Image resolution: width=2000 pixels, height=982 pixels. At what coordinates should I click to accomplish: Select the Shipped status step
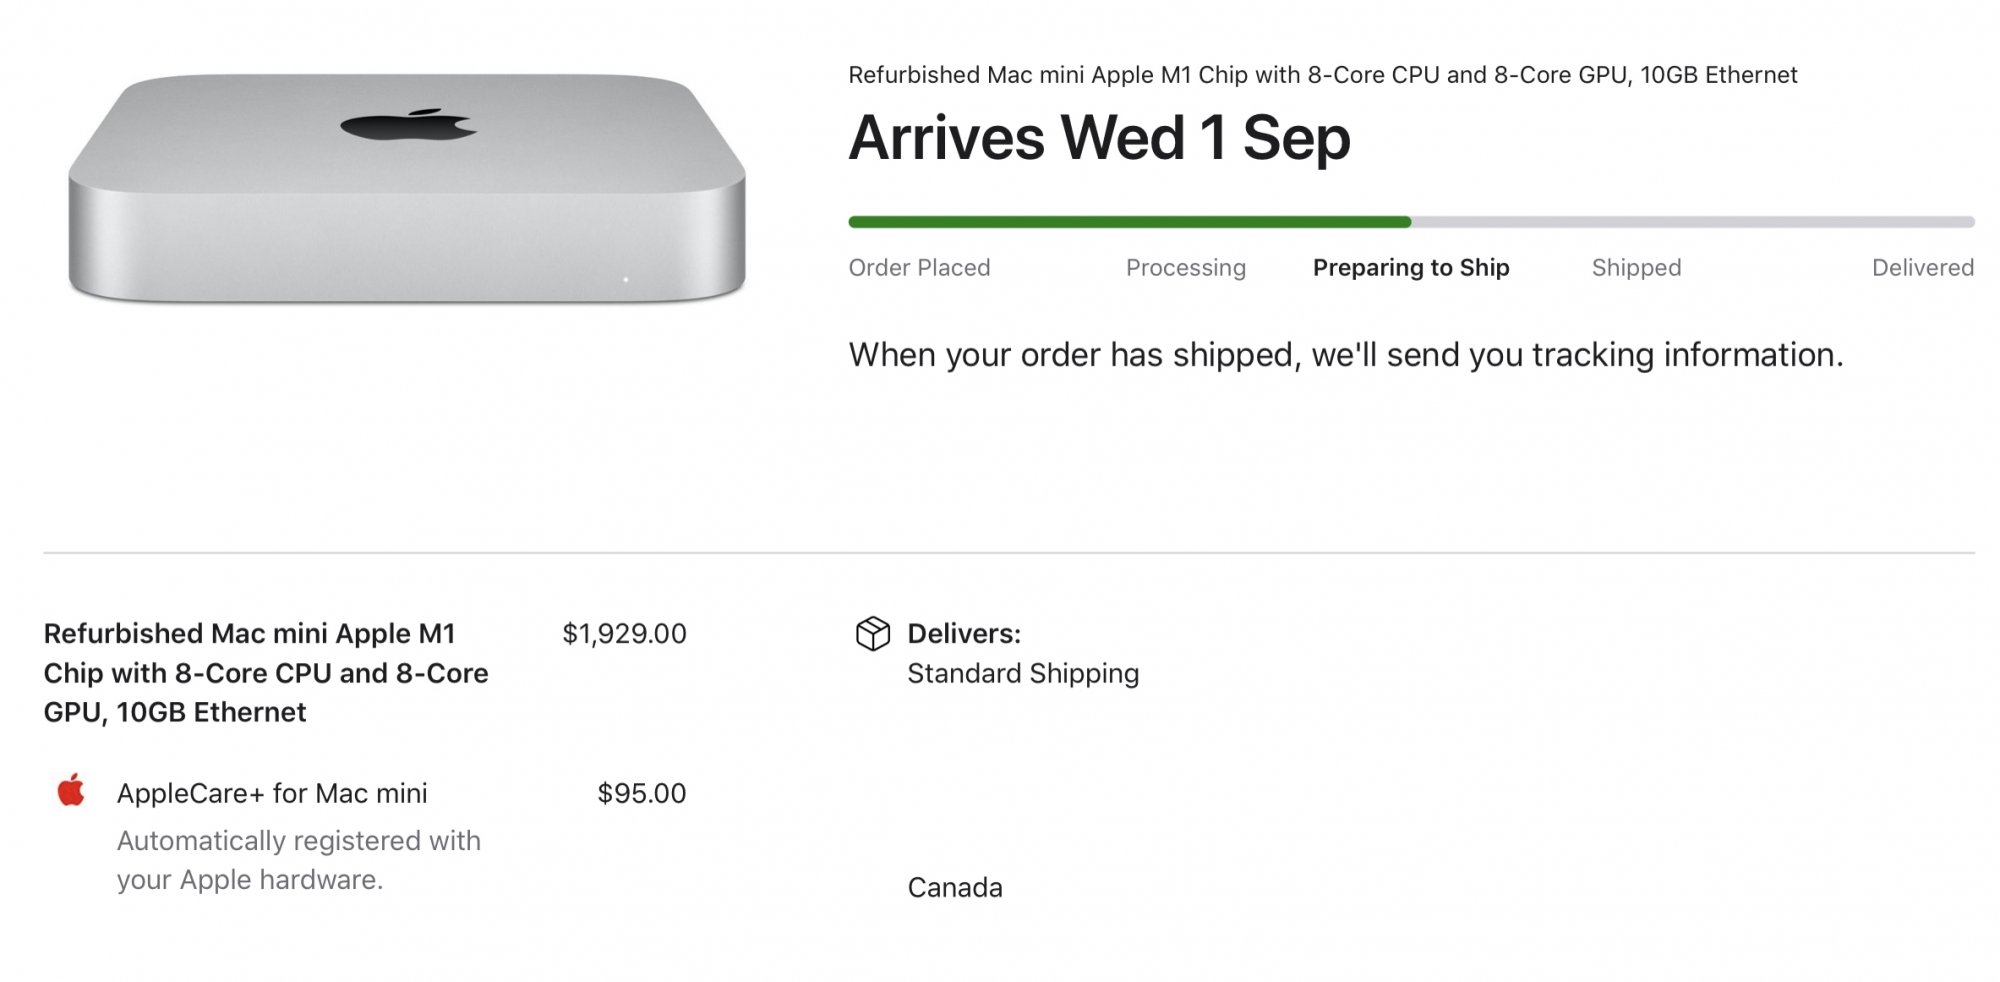1636,268
